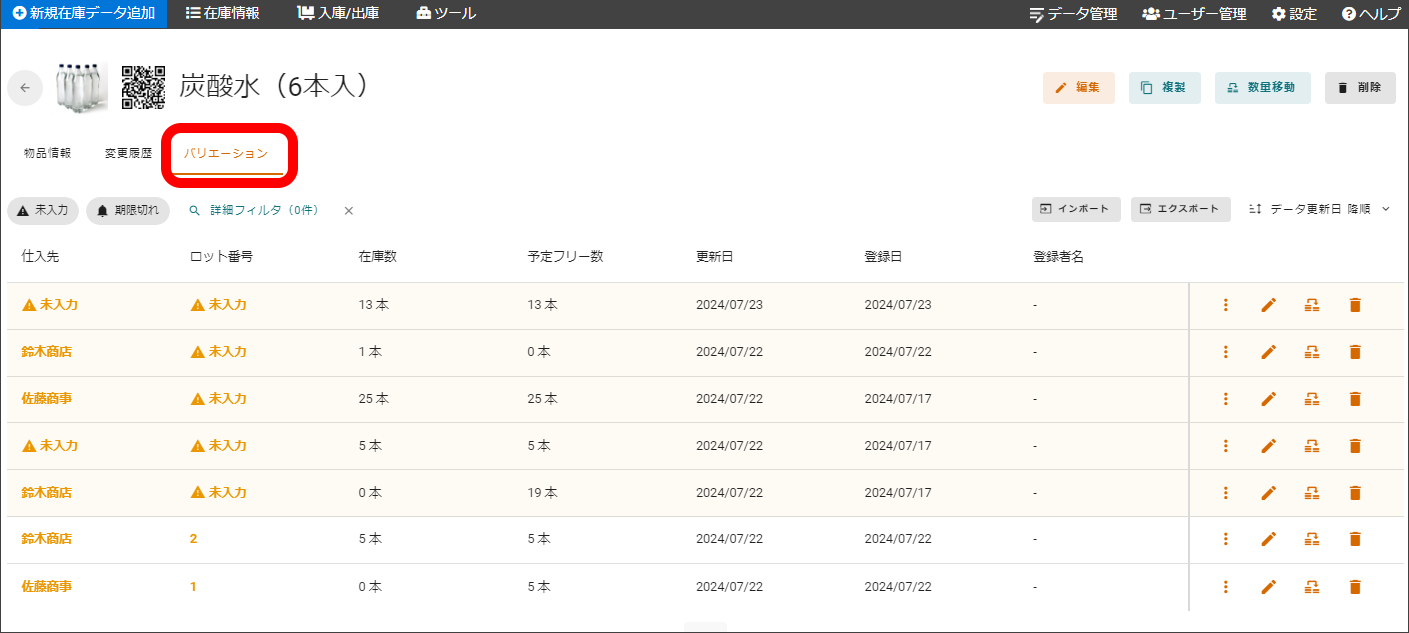Edit the 佐藤商事 lot 1 row
The image size is (1409, 633).
point(1269,587)
